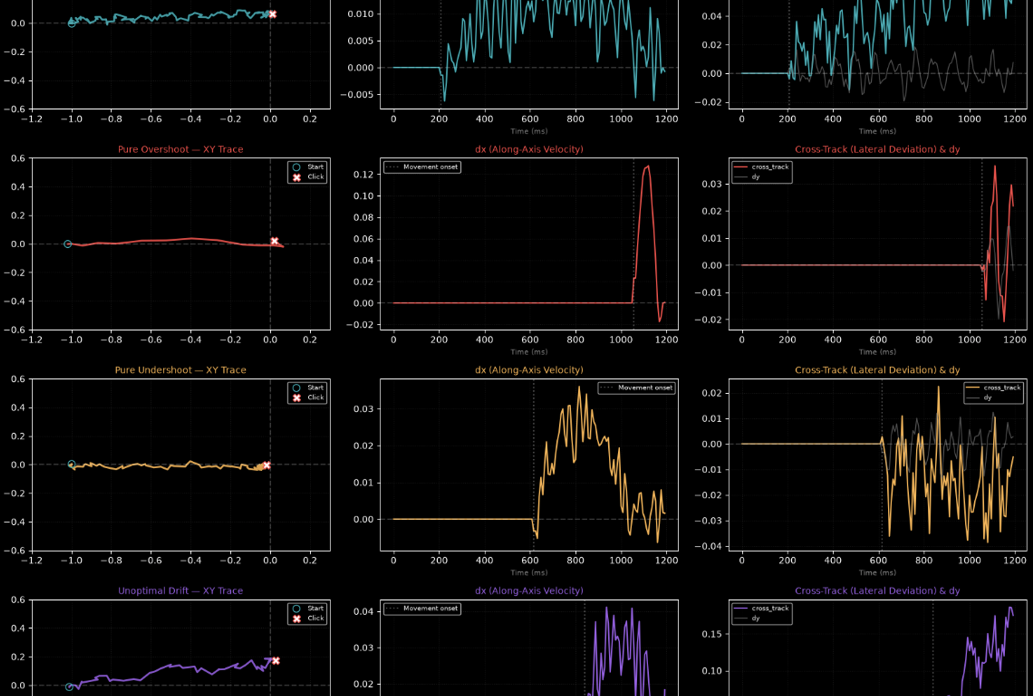Click the "Pure Undershoot — XY Trace" title

coord(181,370)
